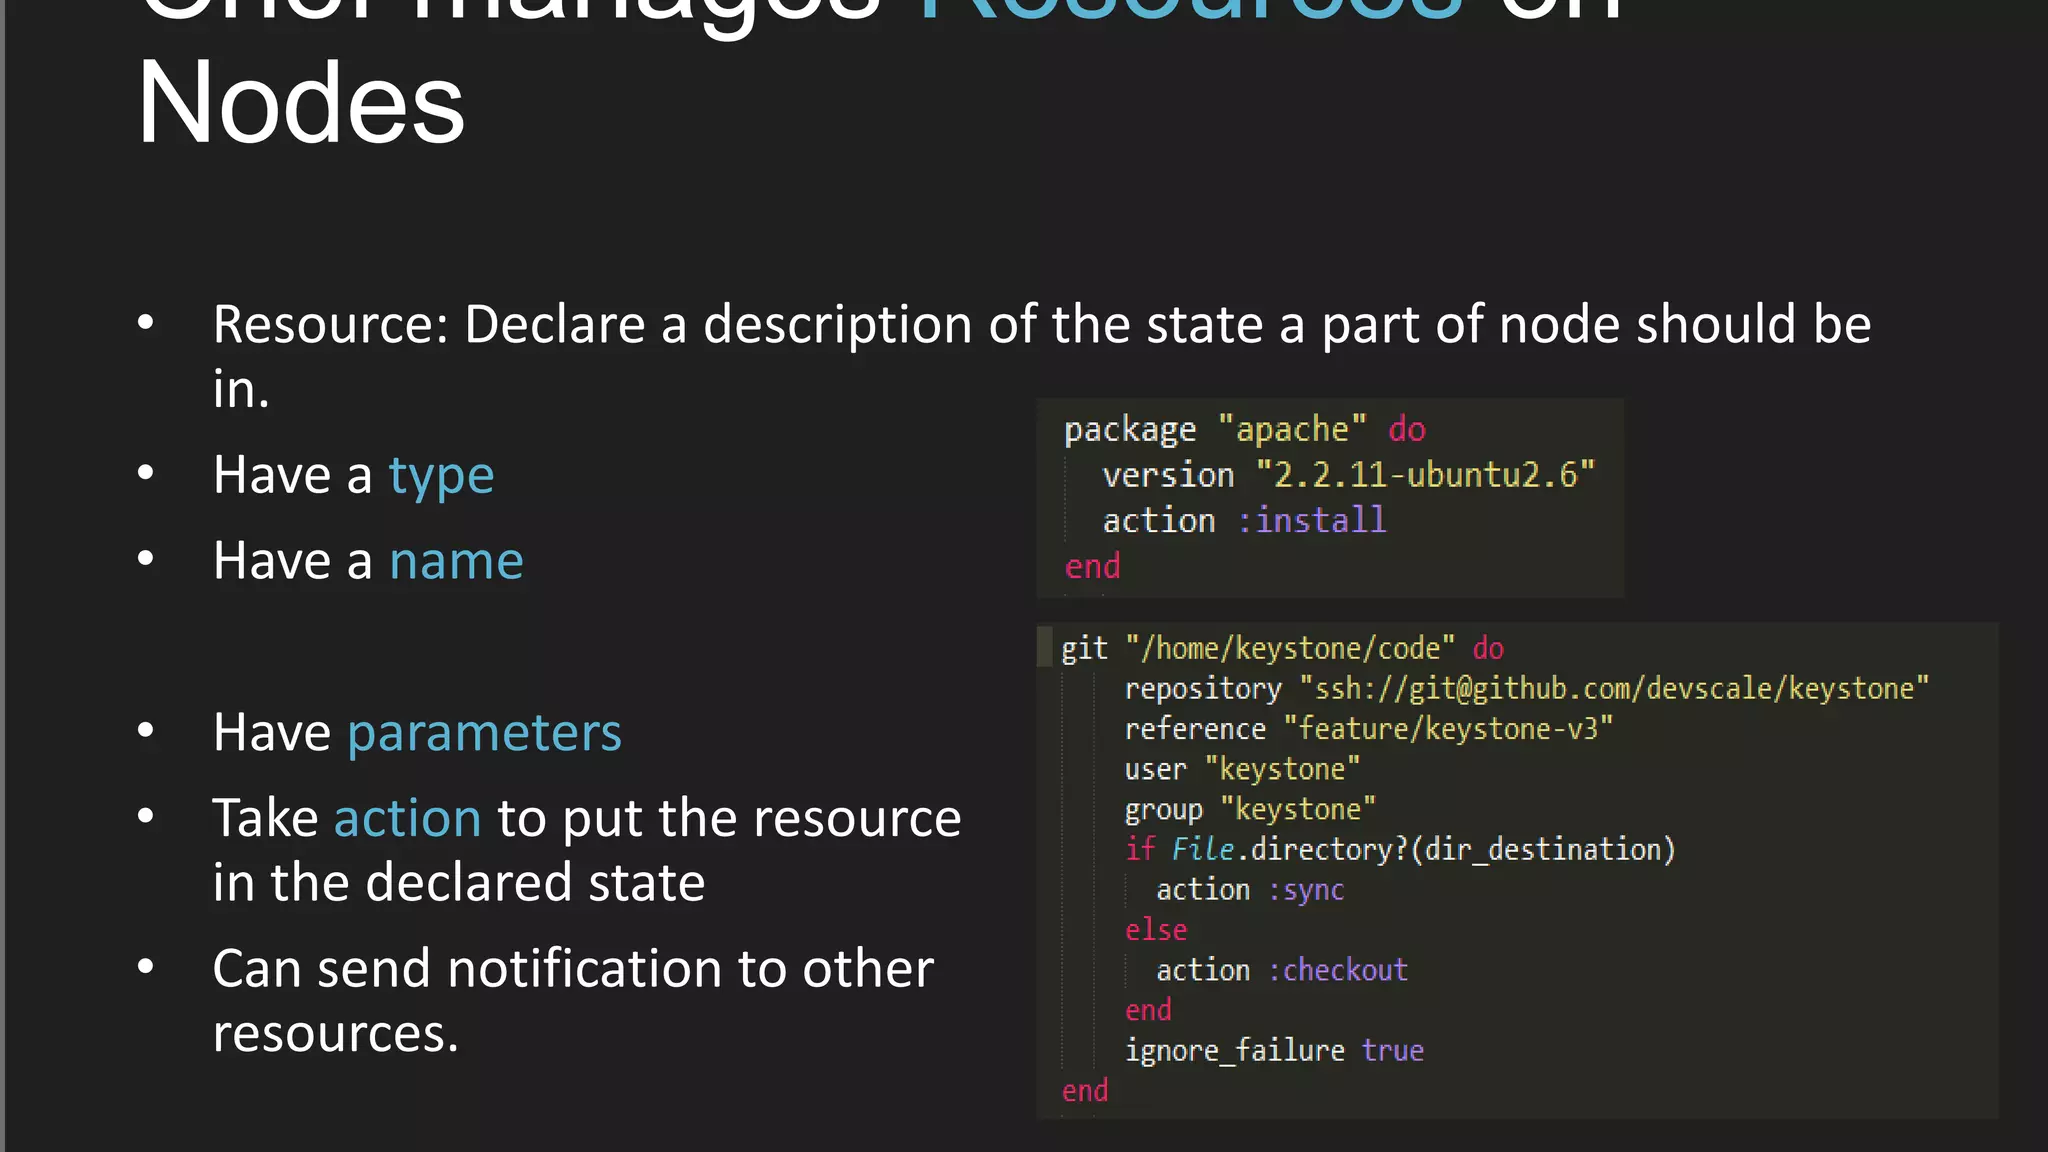Click the 'user "keystone"' code line
Image resolution: width=2048 pixels, height=1152 pixels.
tap(1242, 769)
